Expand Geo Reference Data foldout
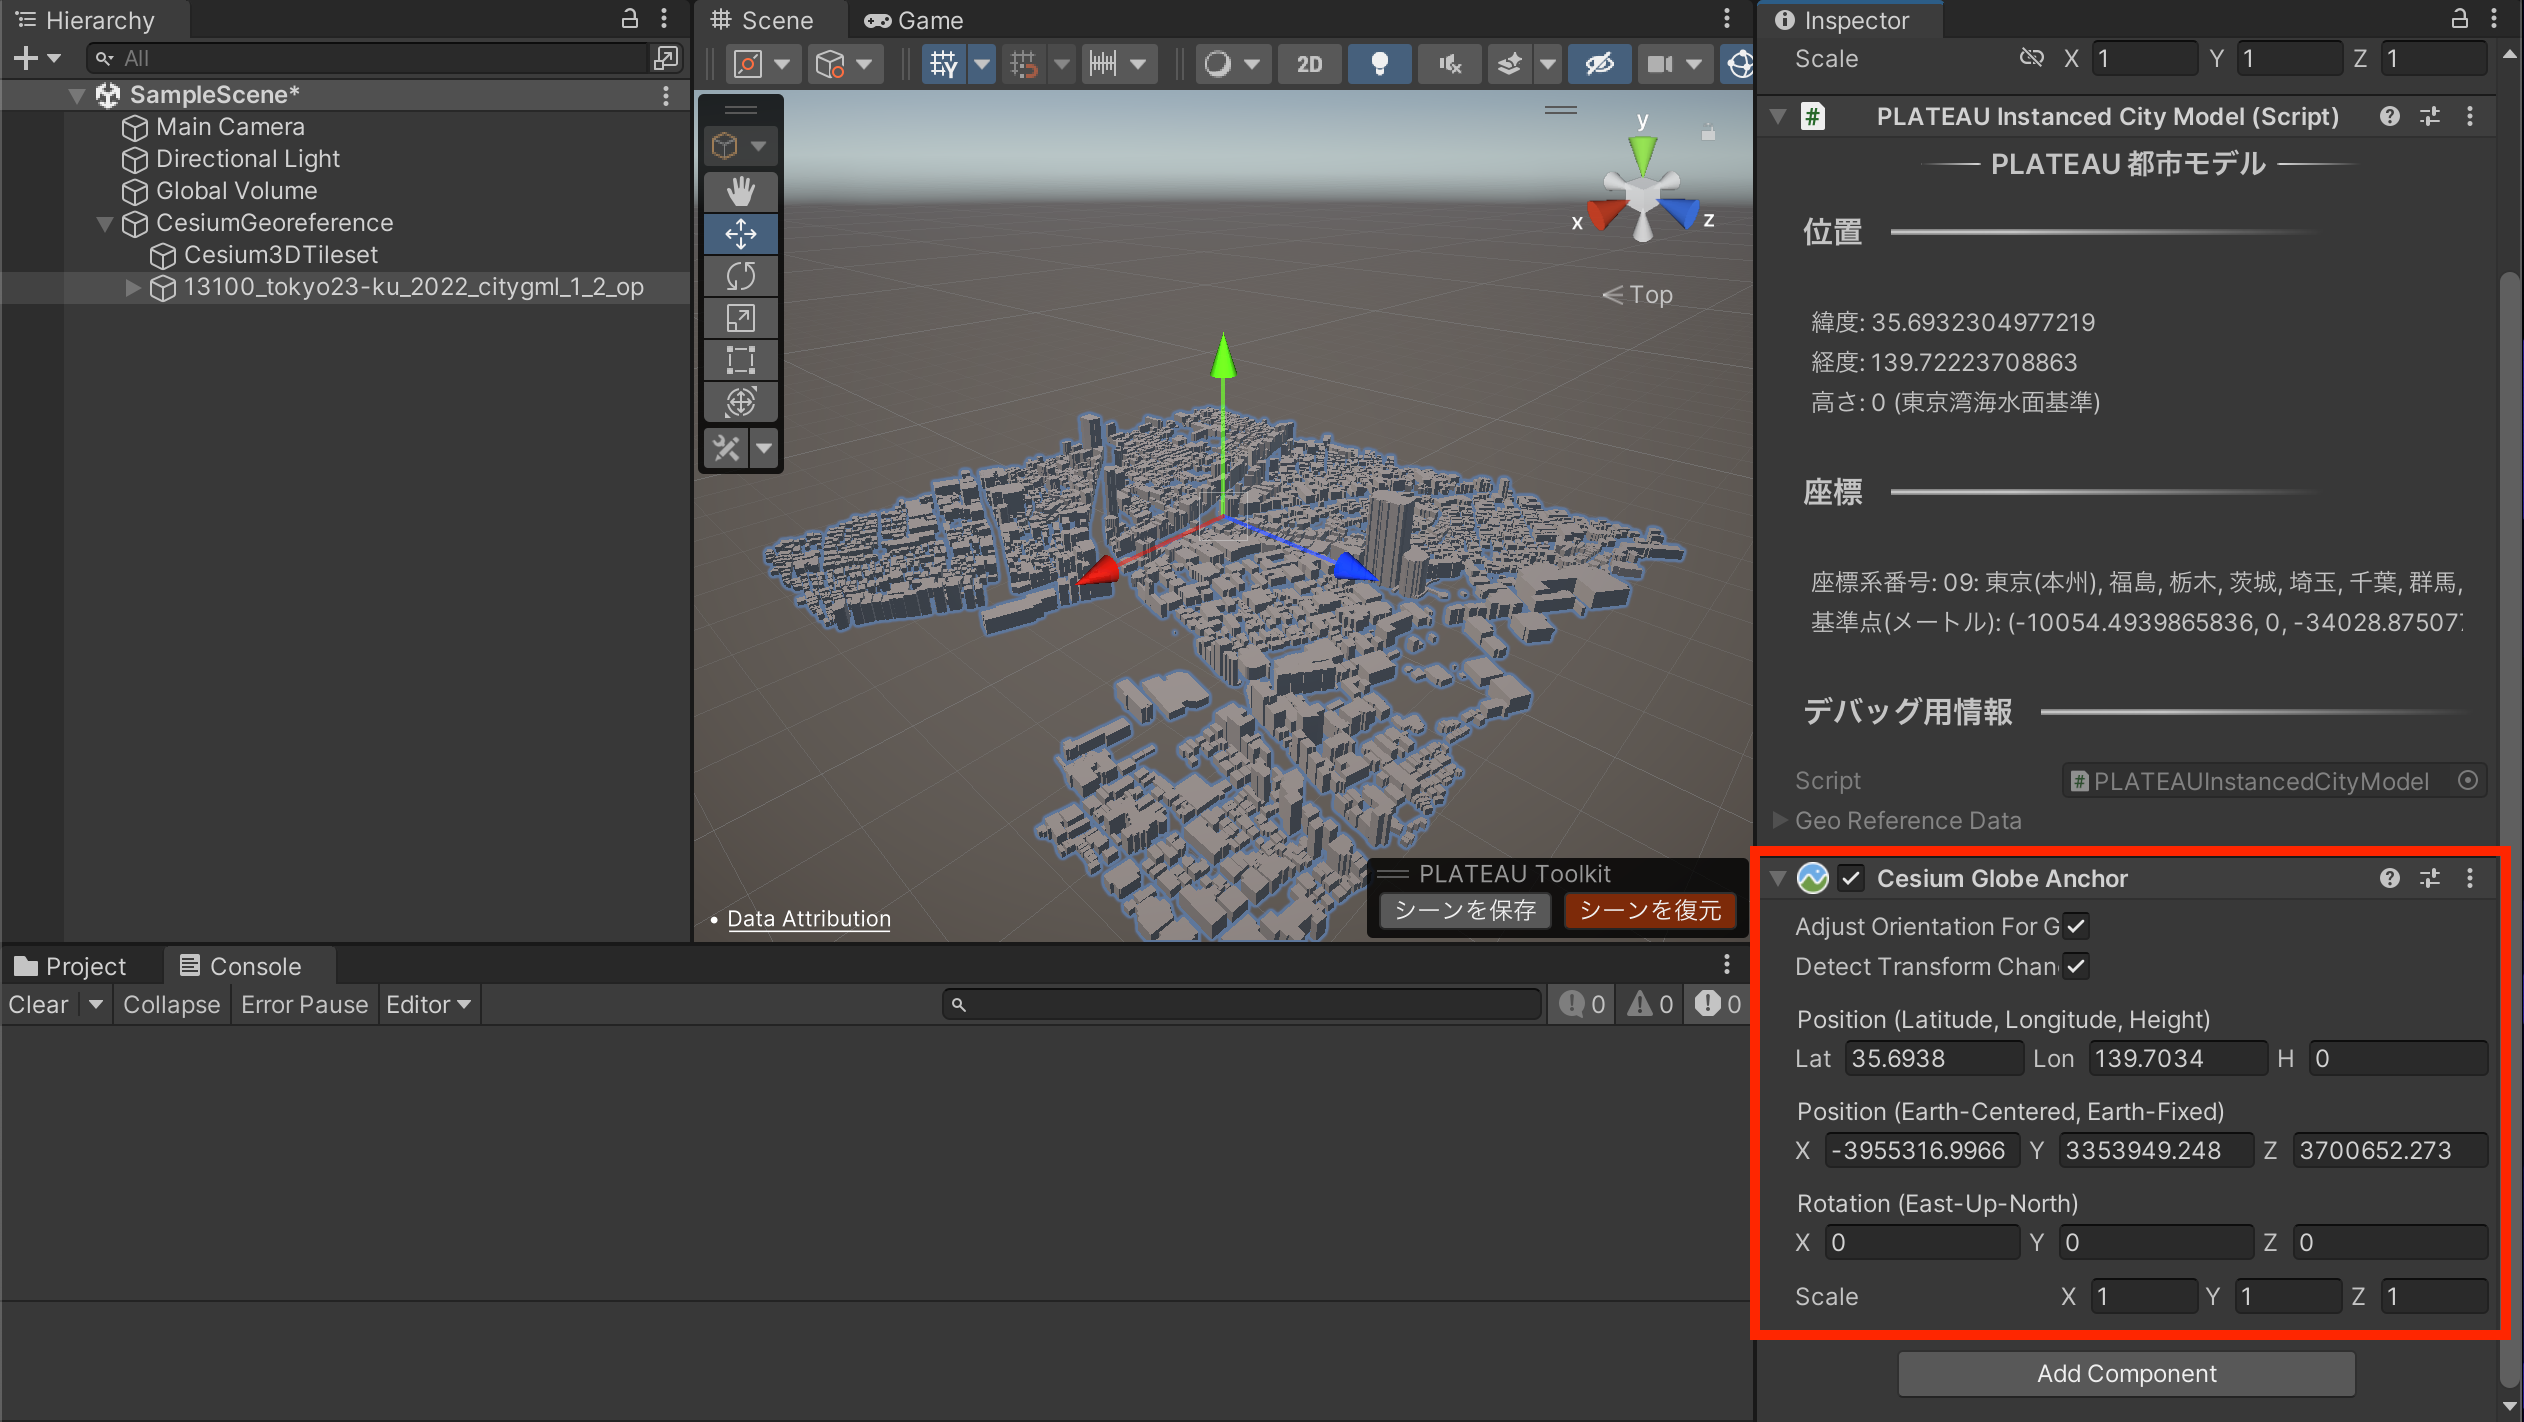Screen dimensions: 2524x1422 (1780, 820)
